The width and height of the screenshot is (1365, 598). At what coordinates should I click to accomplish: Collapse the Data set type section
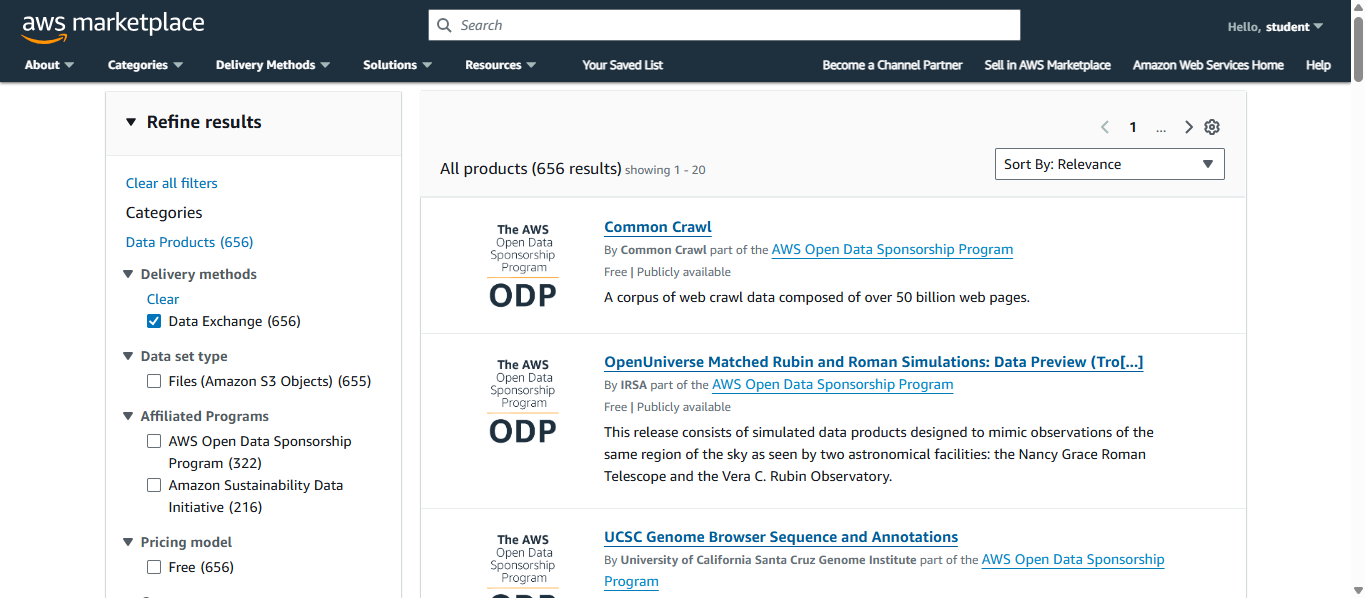click(128, 356)
